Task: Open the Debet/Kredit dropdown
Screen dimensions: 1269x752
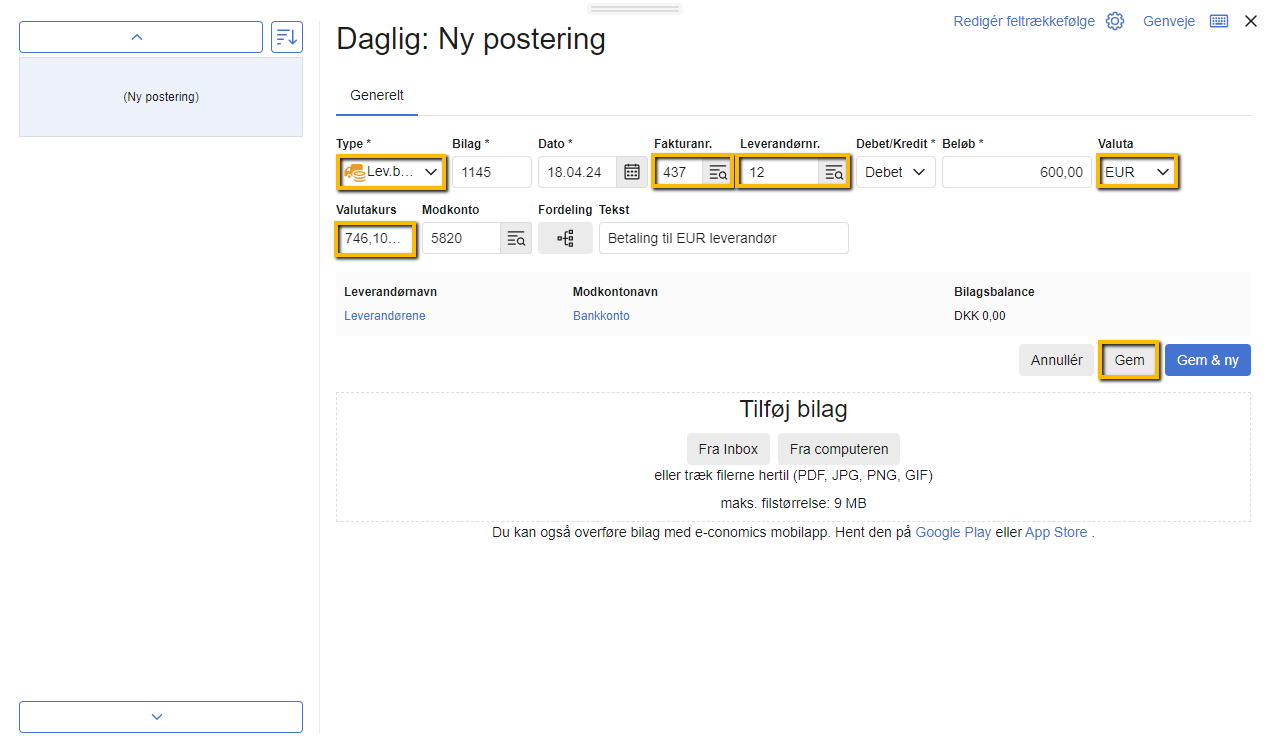Action: coord(895,172)
